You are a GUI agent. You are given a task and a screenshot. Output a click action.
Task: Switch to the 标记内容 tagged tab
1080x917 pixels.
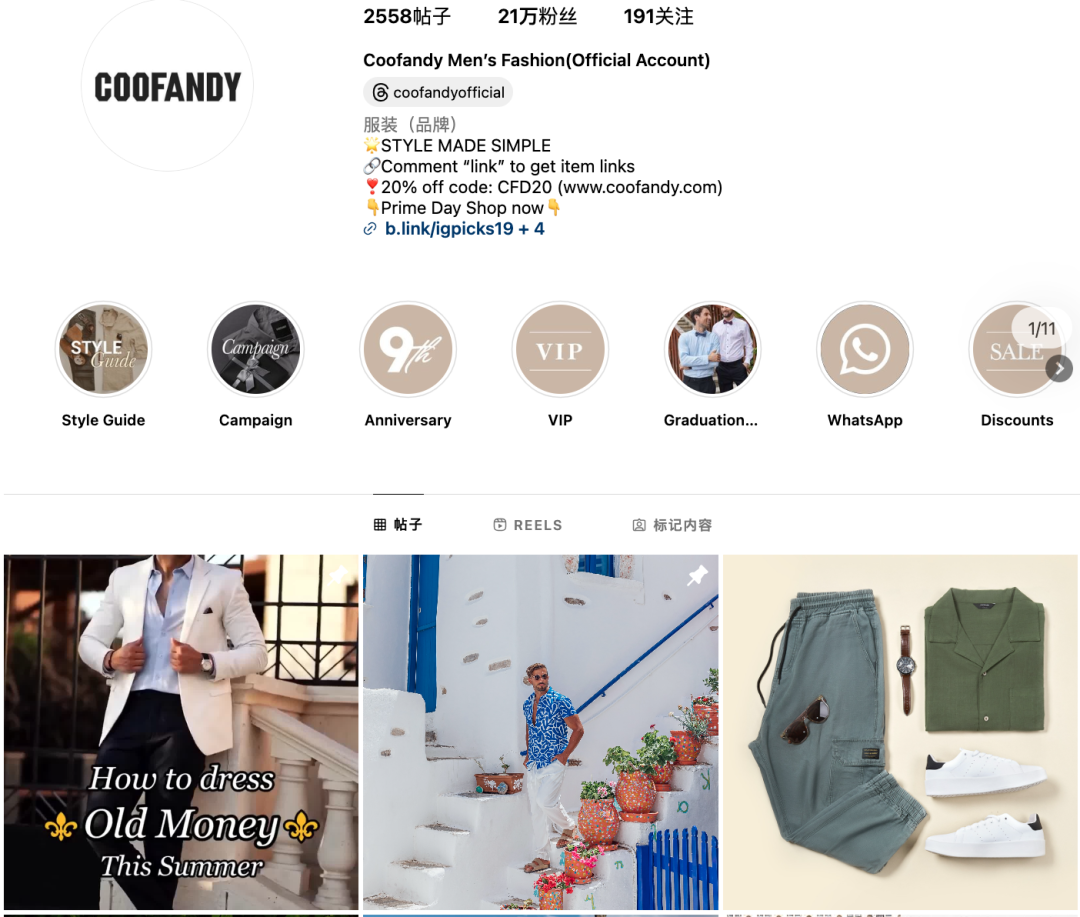pos(672,525)
